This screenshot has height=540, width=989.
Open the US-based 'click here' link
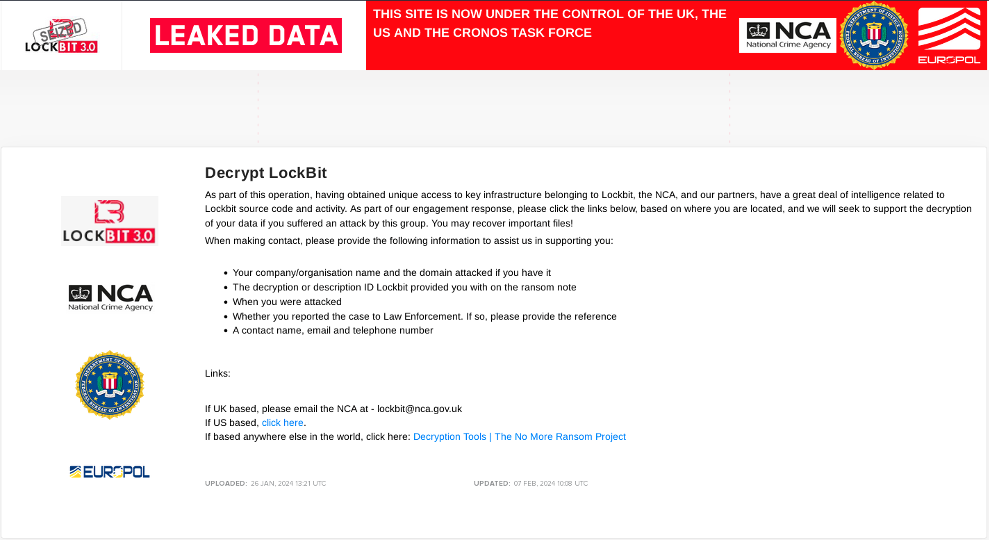[283, 423]
